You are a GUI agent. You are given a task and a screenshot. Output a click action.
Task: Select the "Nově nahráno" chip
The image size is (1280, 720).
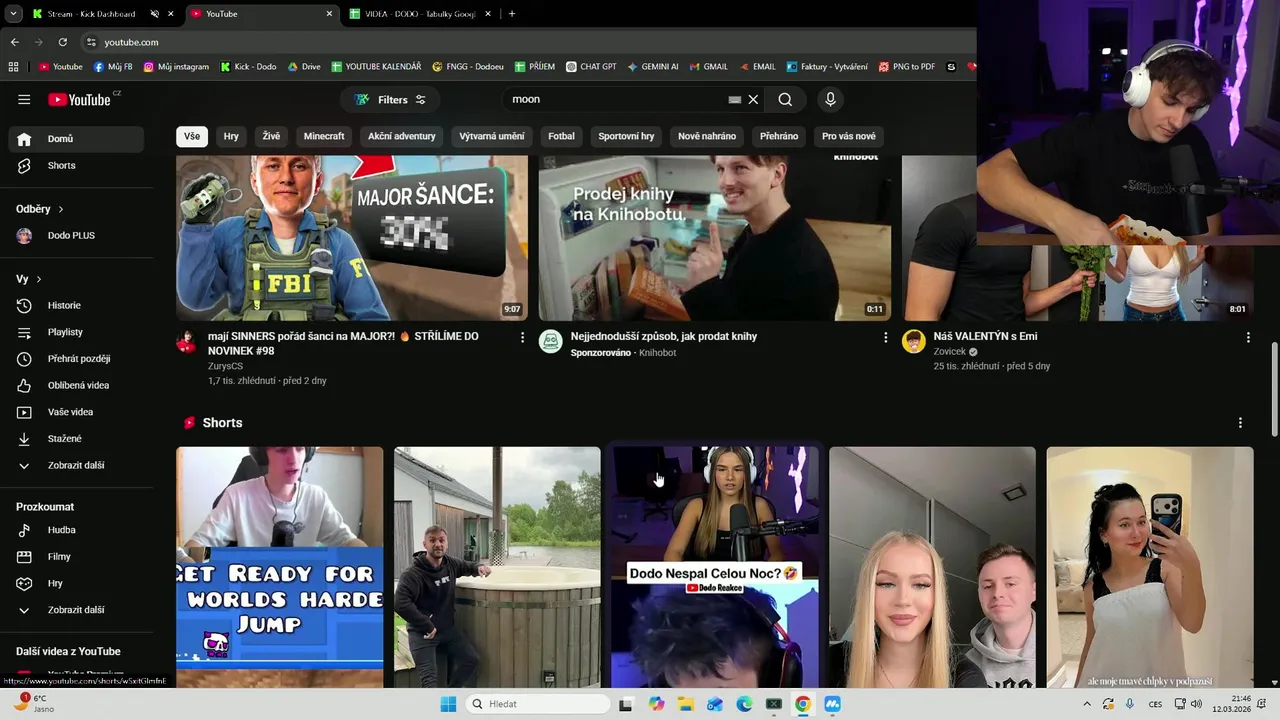point(707,136)
